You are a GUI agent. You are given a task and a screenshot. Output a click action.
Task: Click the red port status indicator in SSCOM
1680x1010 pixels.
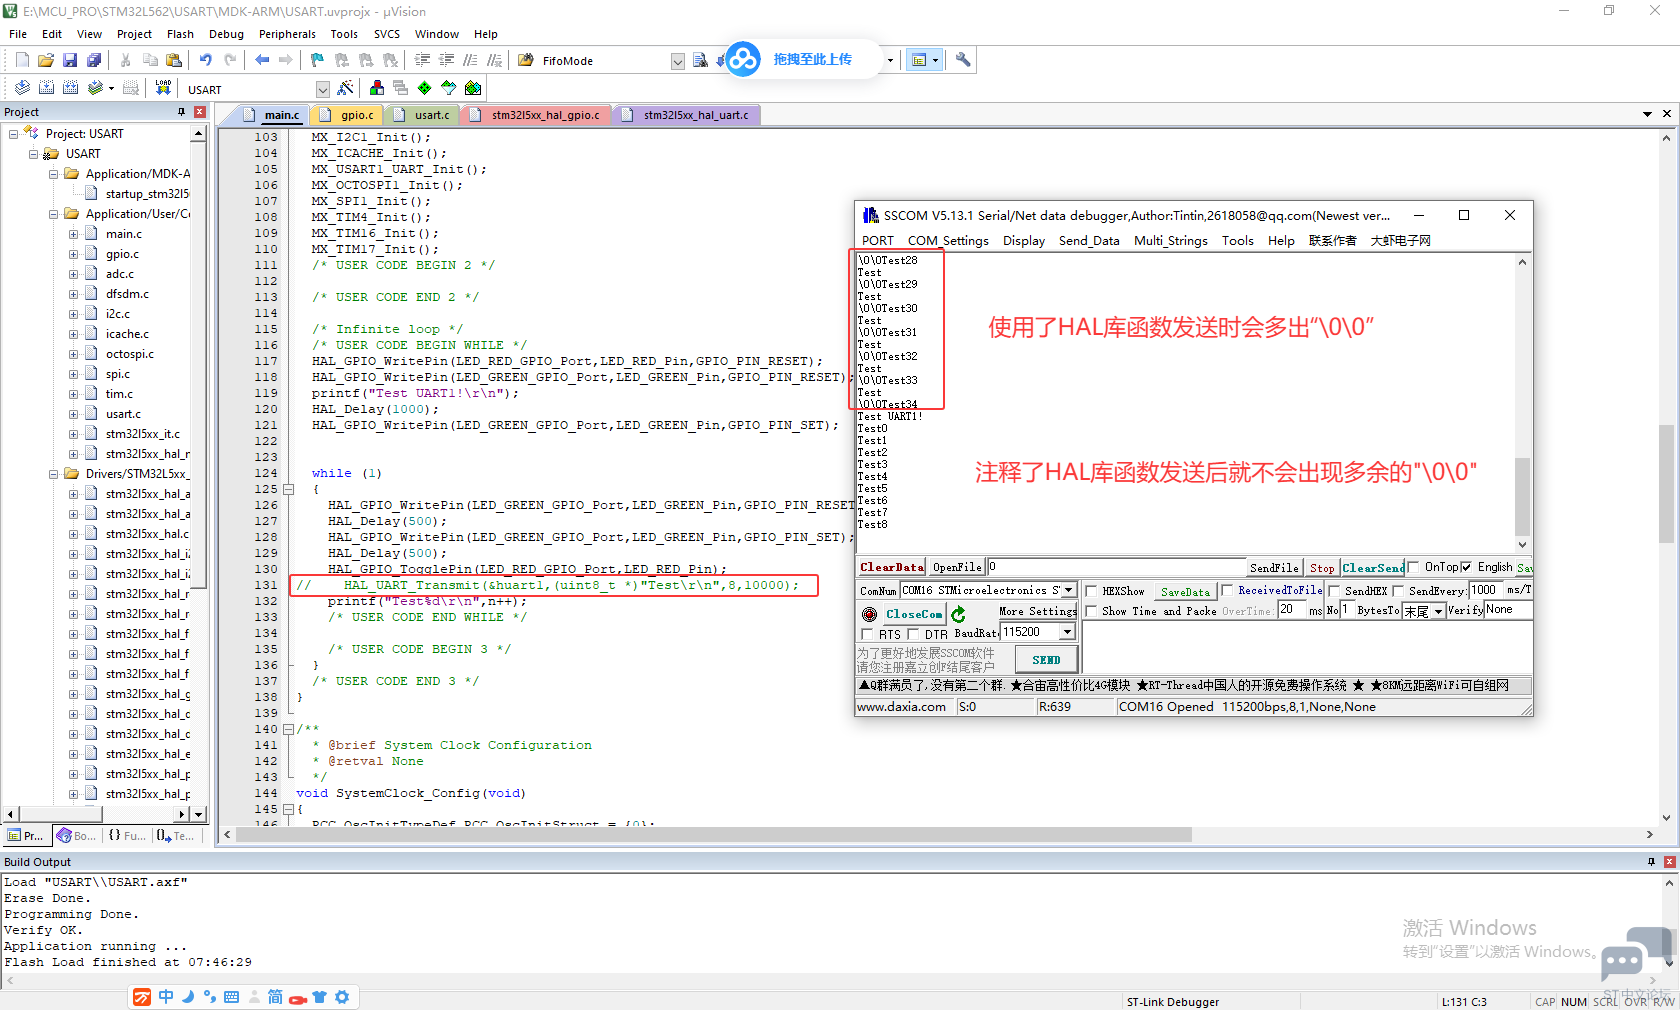click(869, 614)
